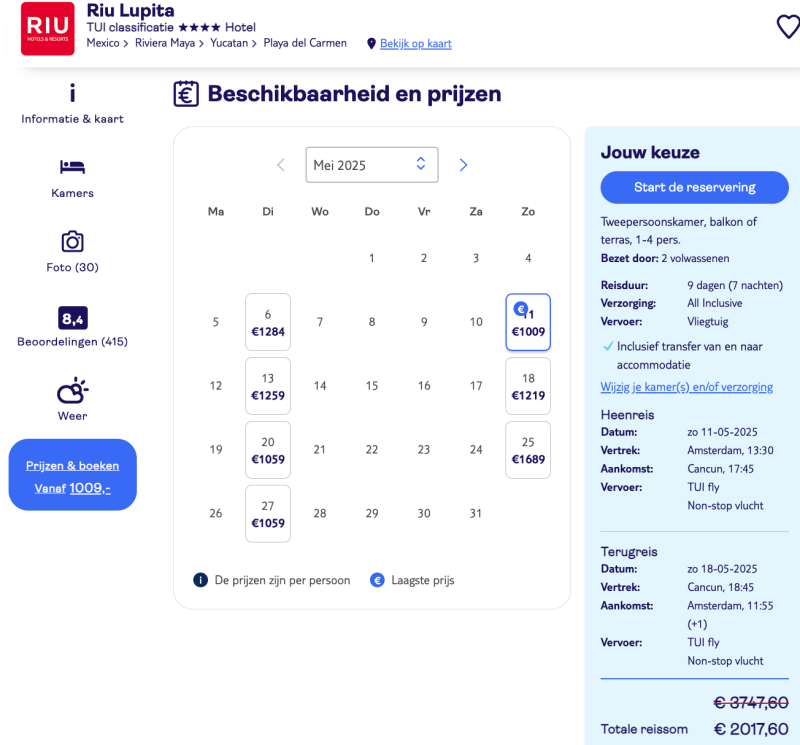Click struck-through price € 3747,60

coord(751,703)
